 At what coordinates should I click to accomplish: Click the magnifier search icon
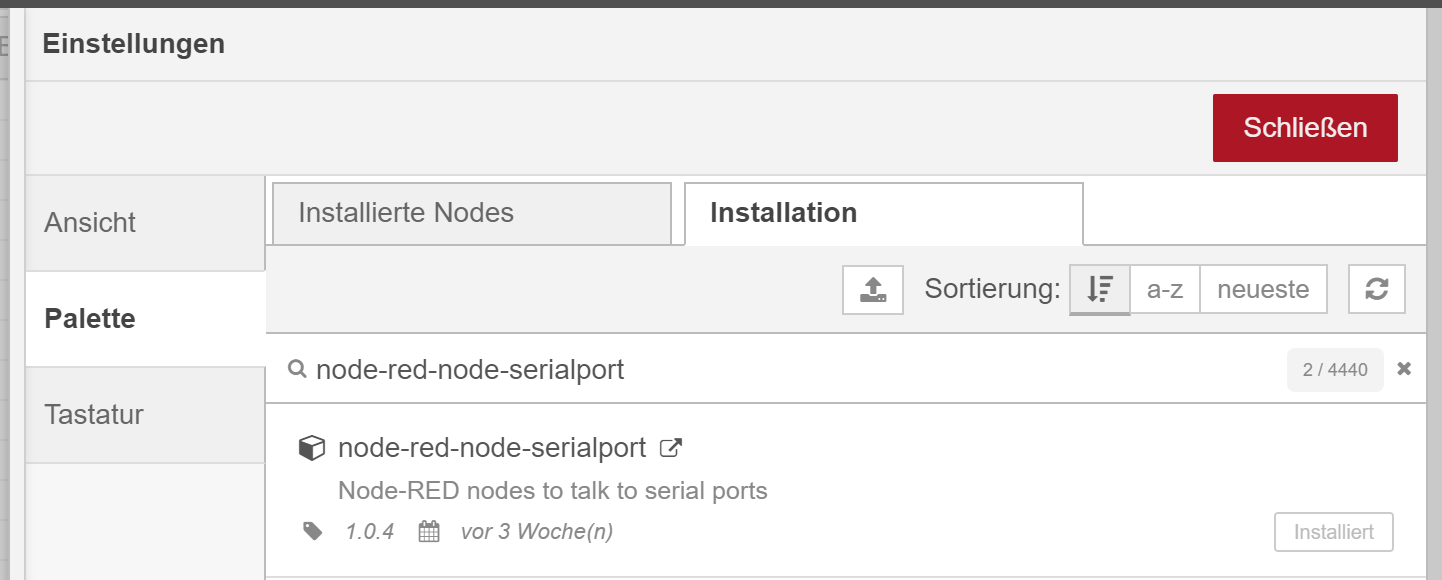coord(297,369)
